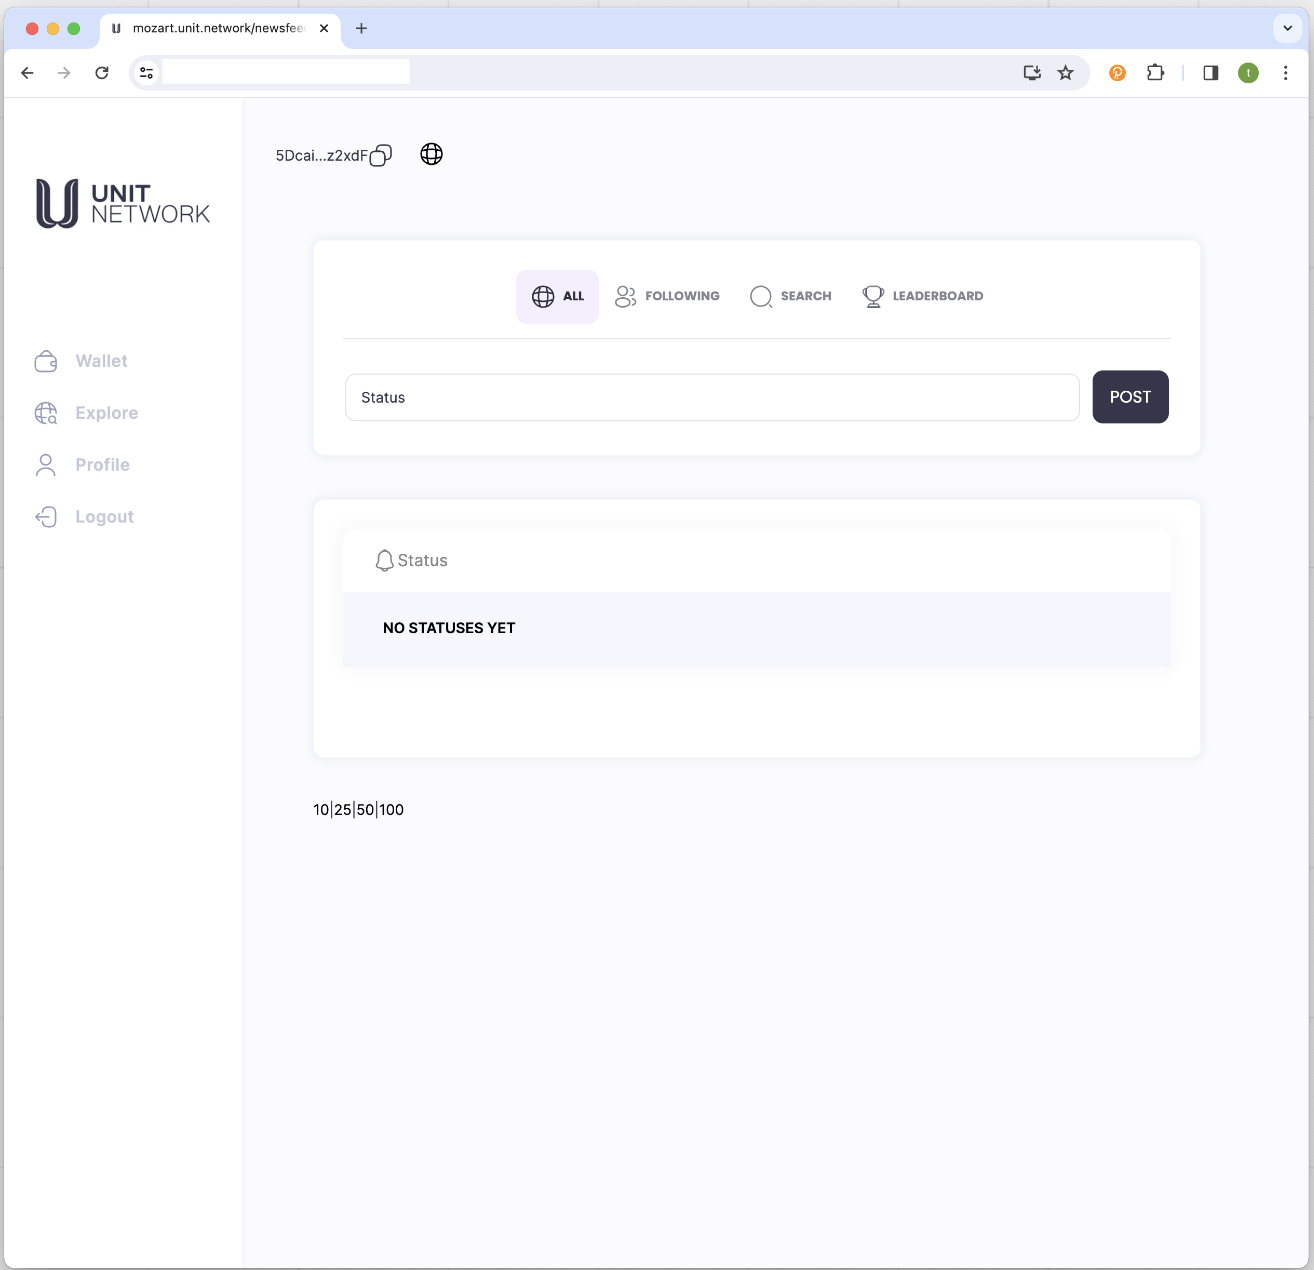Go to Explore in the sidebar
The height and width of the screenshot is (1270, 1314).
pyautogui.click(x=106, y=413)
